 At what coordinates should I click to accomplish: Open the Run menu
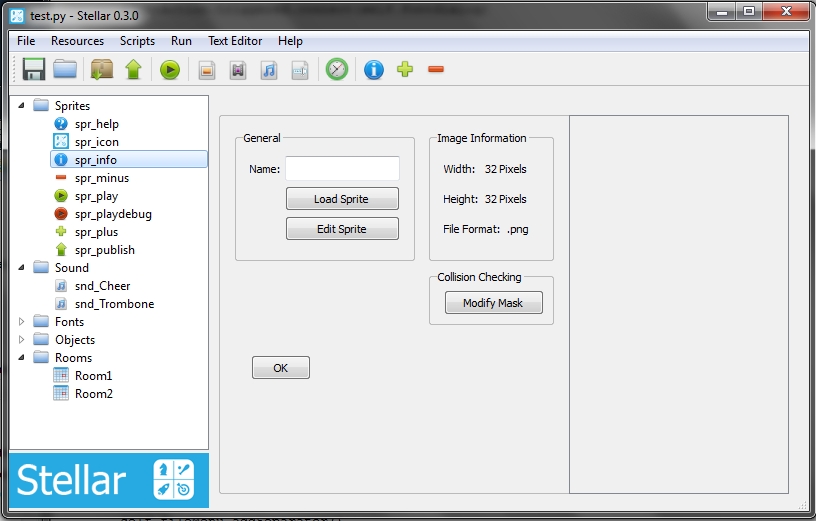coord(181,41)
